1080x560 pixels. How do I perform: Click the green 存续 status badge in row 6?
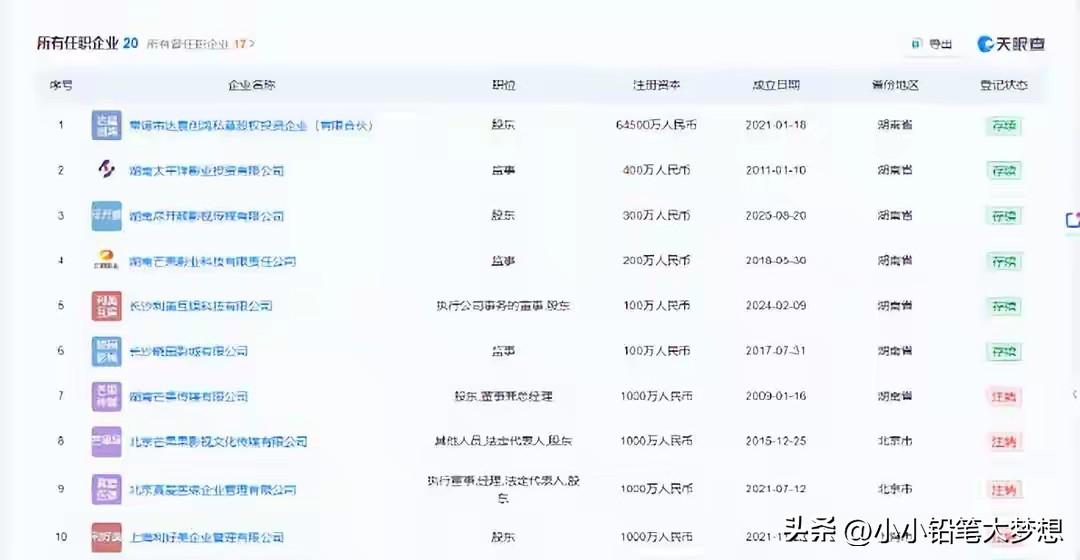click(x=1004, y=351)
